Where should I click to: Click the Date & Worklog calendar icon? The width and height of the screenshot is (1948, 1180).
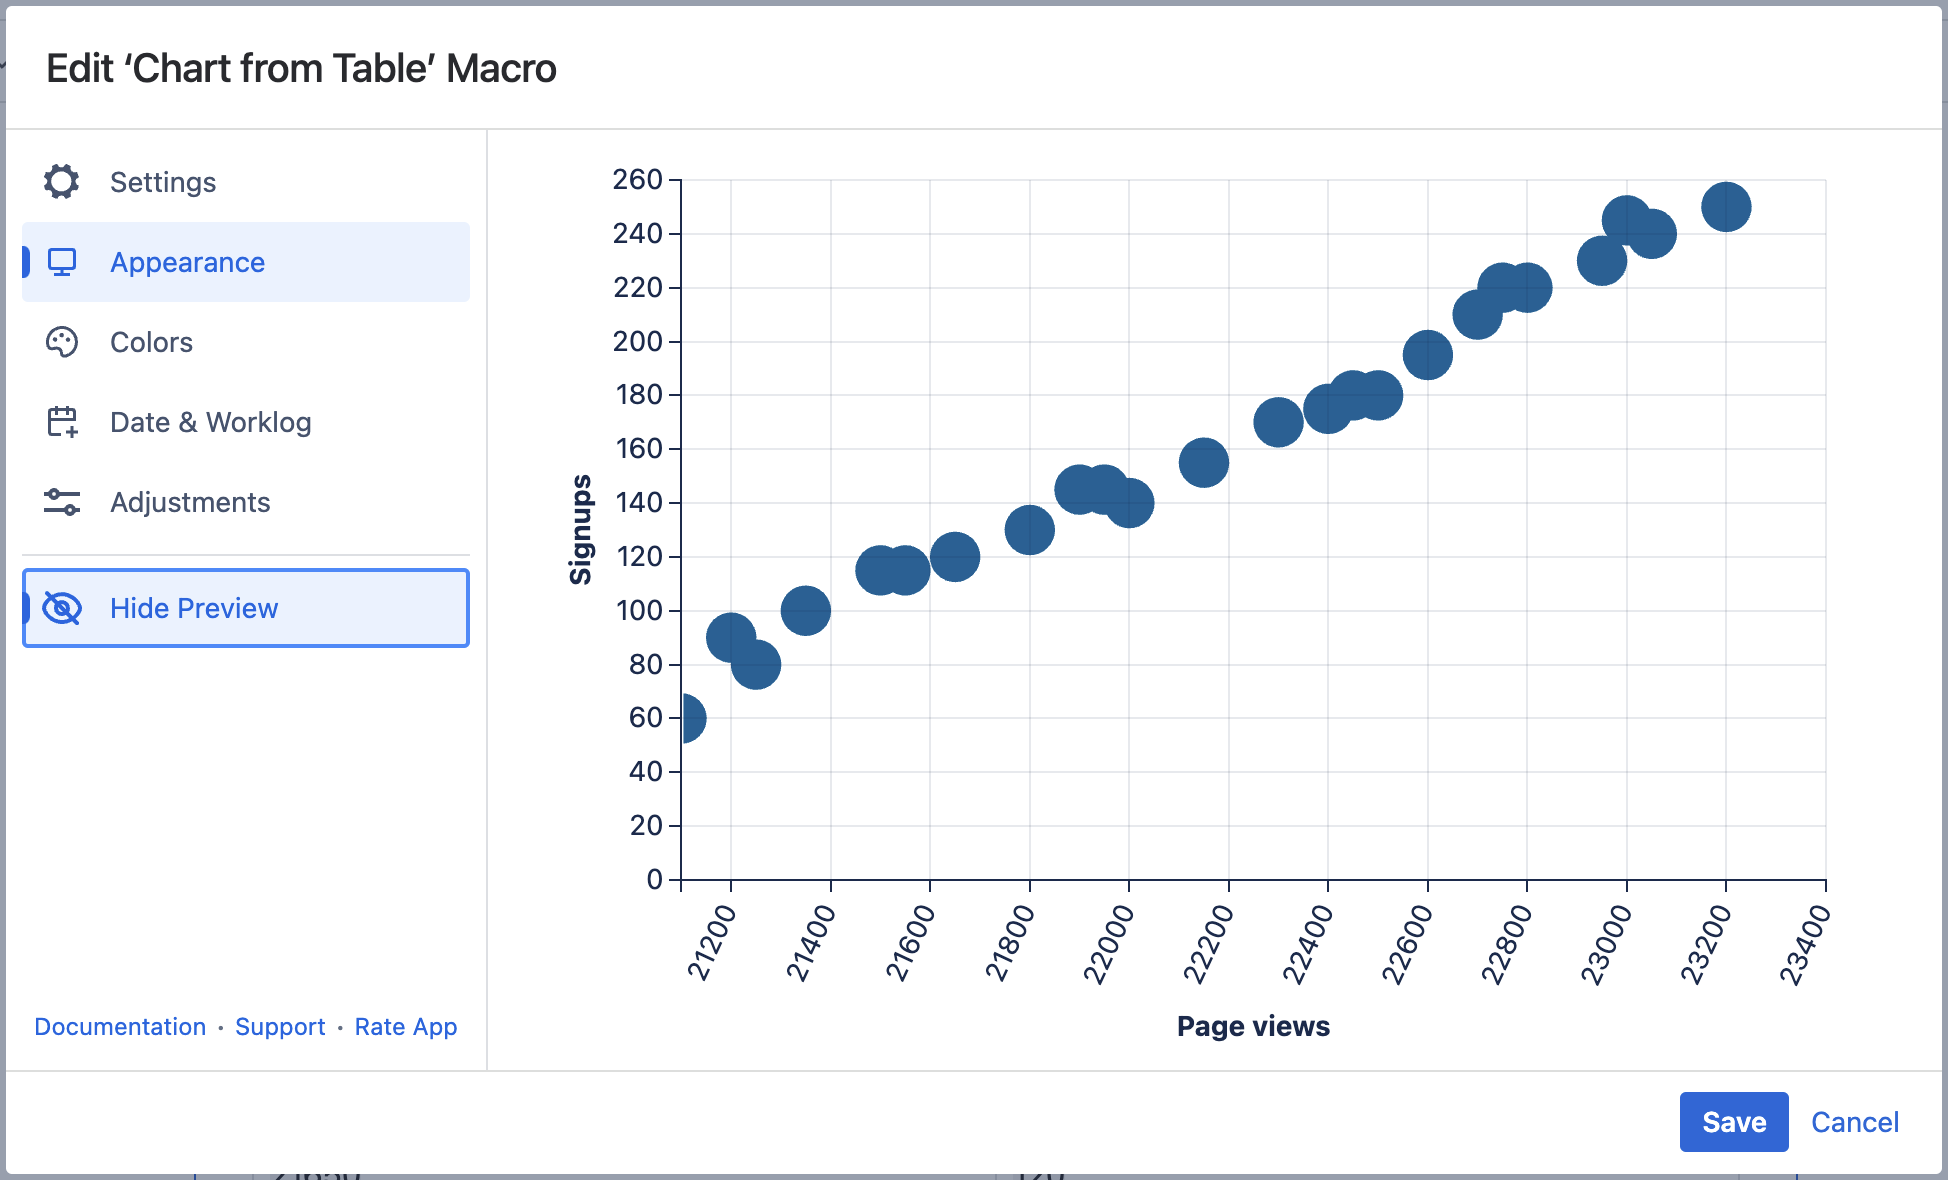click(62, 422)
